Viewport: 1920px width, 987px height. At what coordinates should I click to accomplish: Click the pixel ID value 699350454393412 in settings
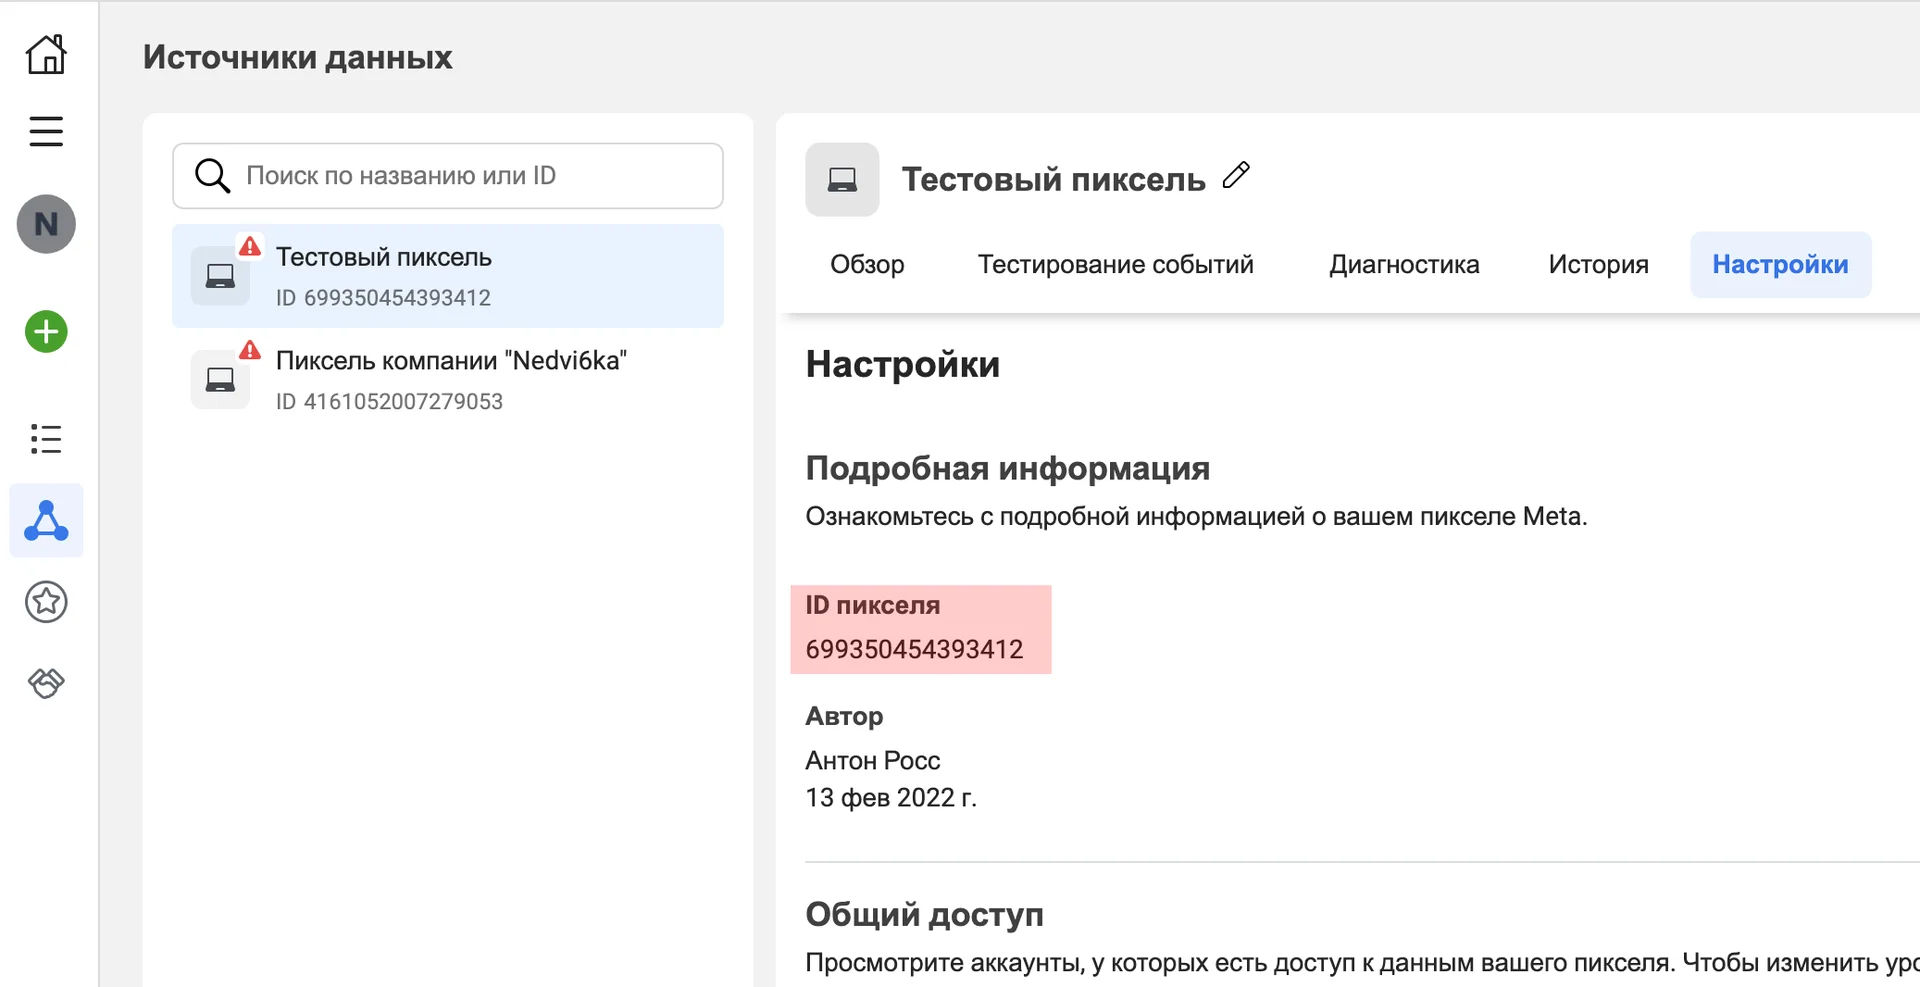coord(914,650)
